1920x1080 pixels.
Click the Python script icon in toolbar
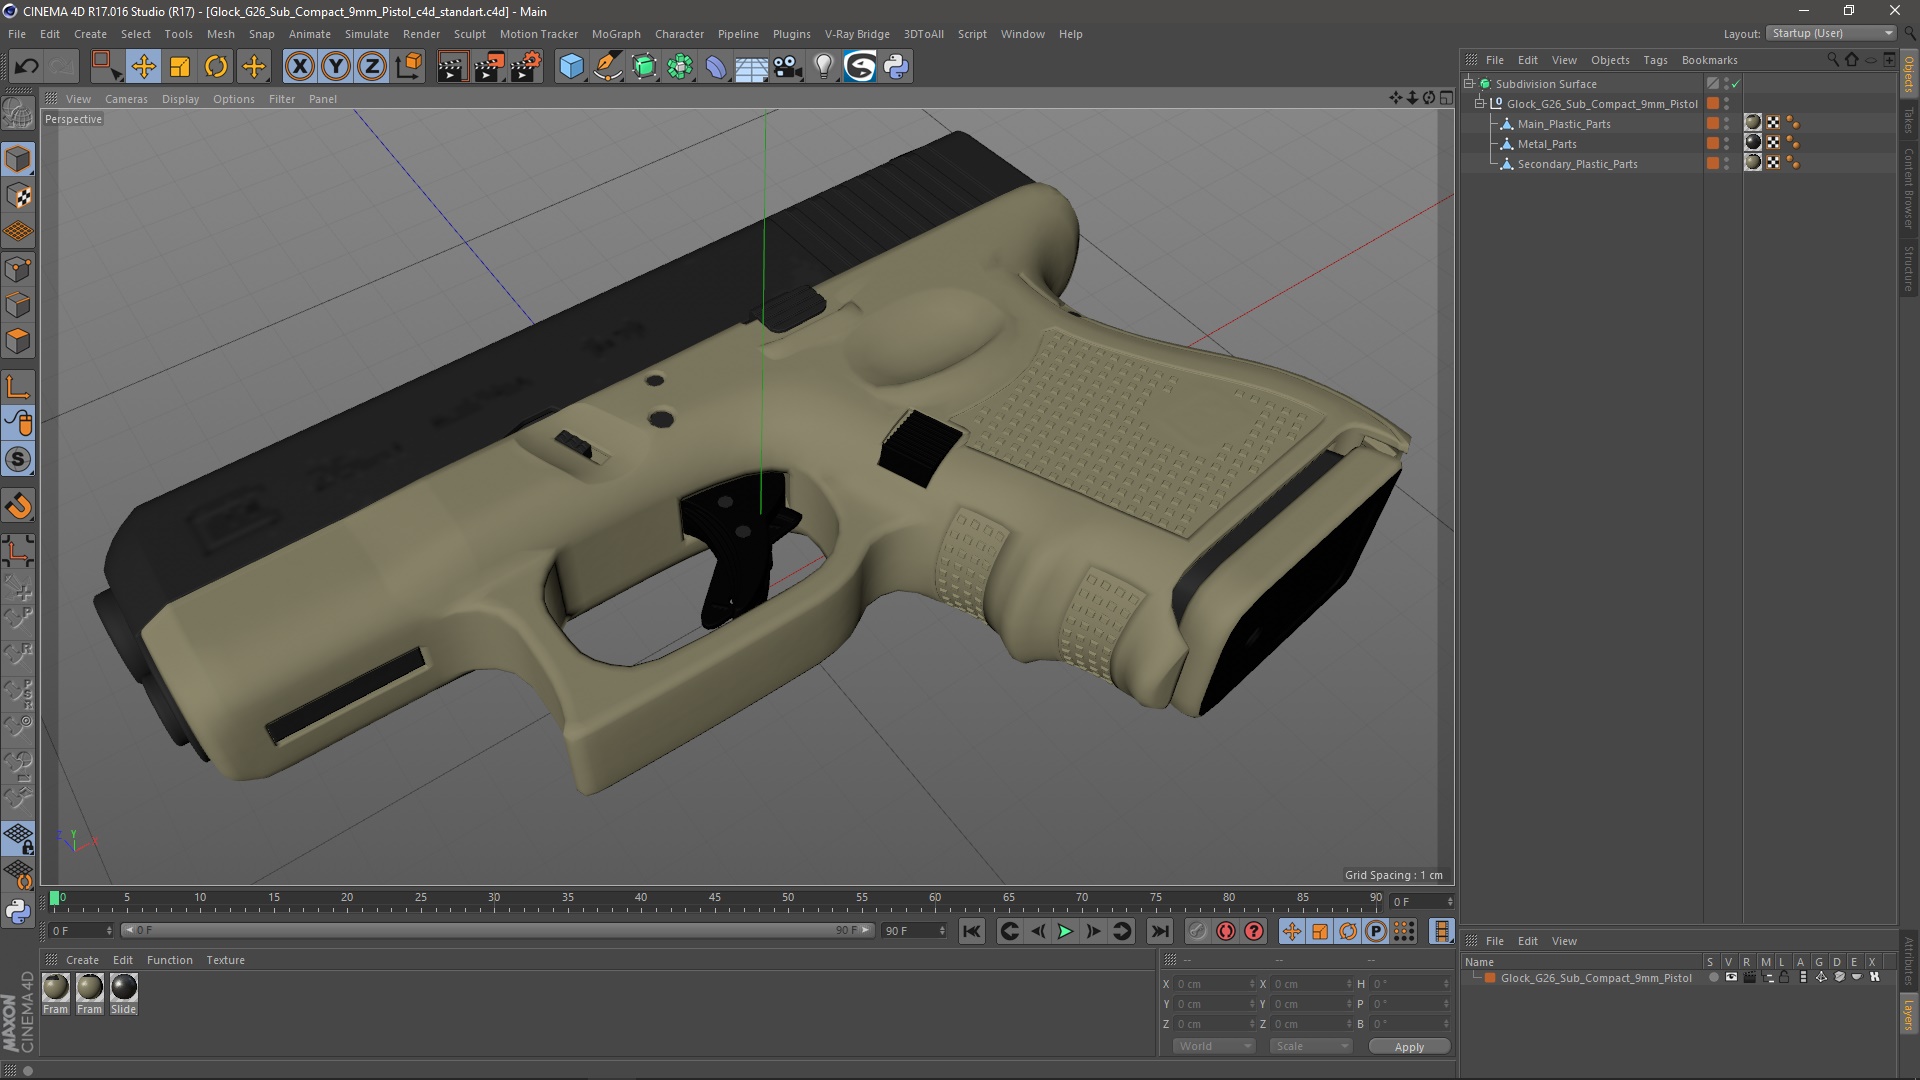(896, 67)
